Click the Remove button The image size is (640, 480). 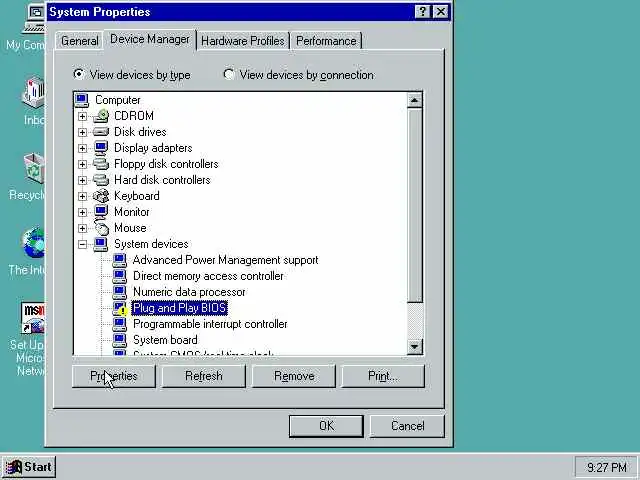[x=294, y=376]
